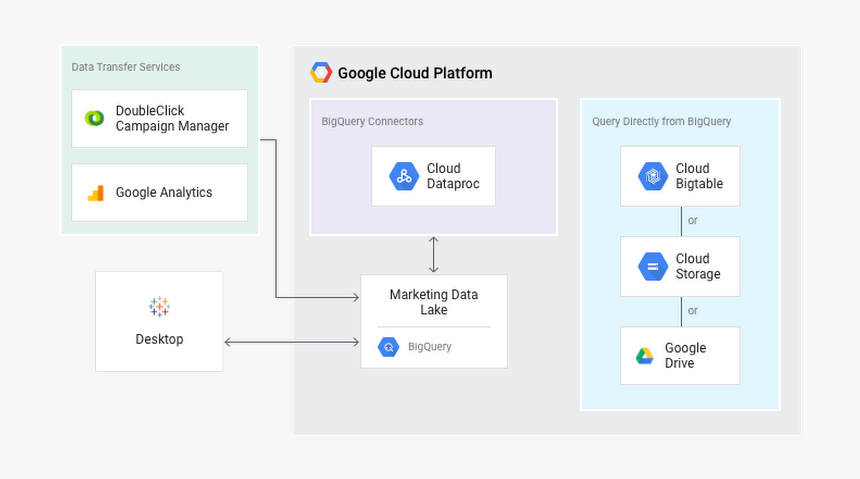Click the BigQuery Connectors heading
The image size is (860, 479).
coord(372,121)
